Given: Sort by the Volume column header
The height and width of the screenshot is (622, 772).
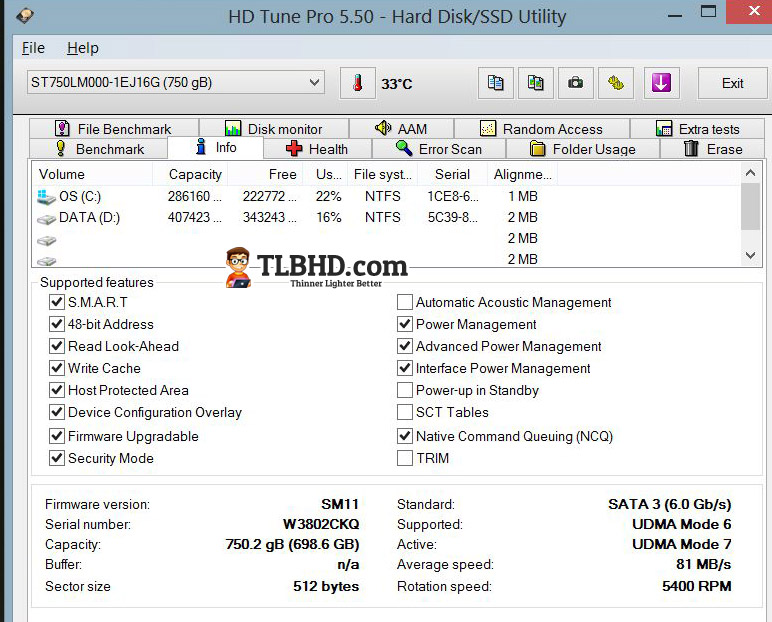Looking at the screenshot, I should point(93,174).
